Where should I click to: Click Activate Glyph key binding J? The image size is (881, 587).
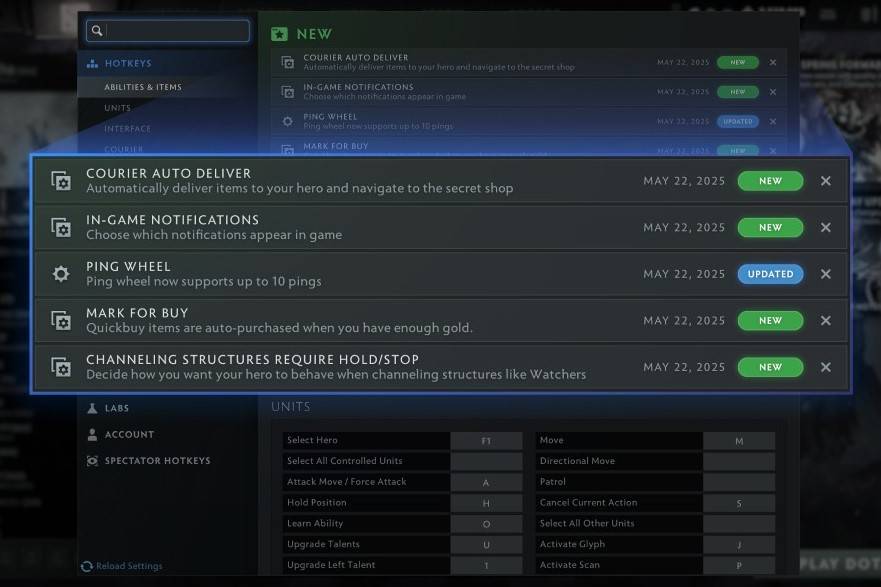739,545
